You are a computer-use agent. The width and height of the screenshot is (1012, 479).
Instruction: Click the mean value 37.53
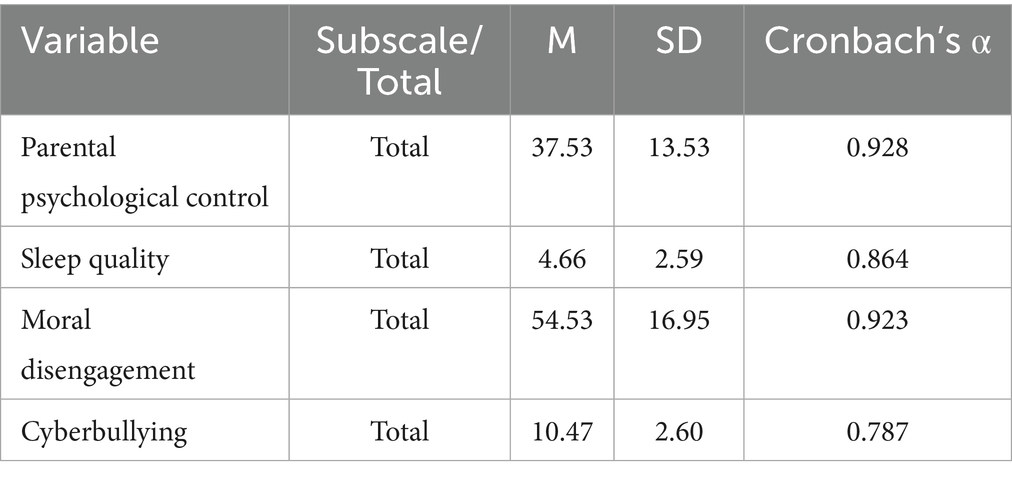pos(562,148)
